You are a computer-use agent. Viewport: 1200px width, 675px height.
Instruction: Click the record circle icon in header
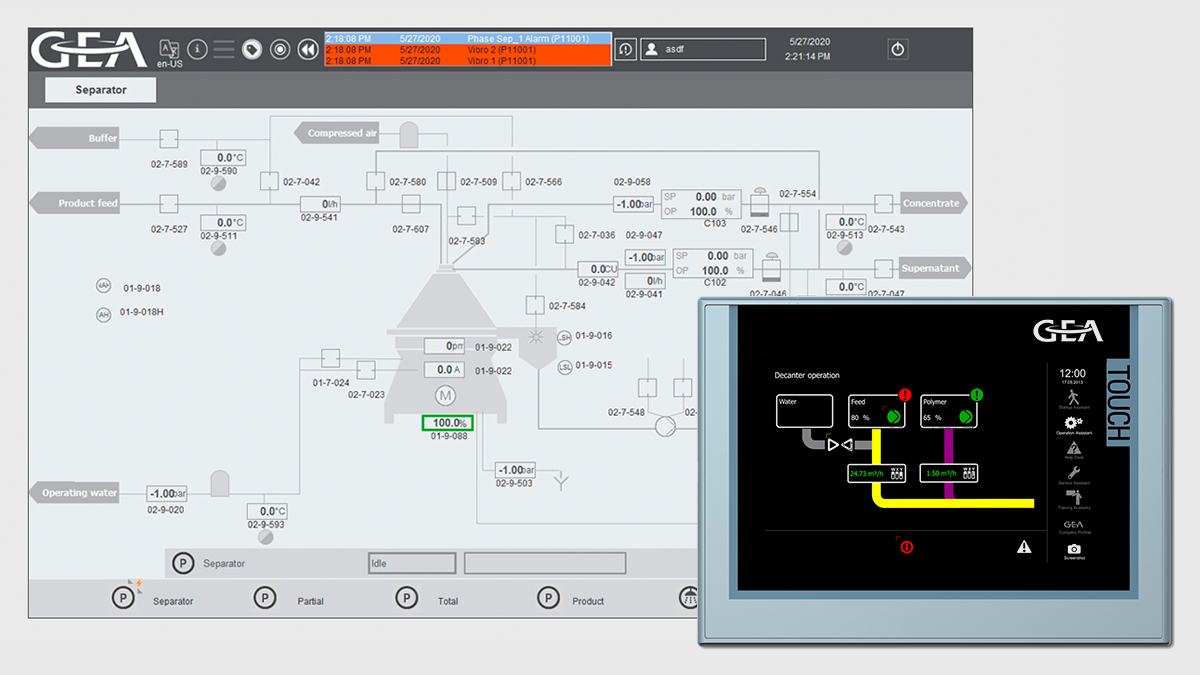coord(280,49)
